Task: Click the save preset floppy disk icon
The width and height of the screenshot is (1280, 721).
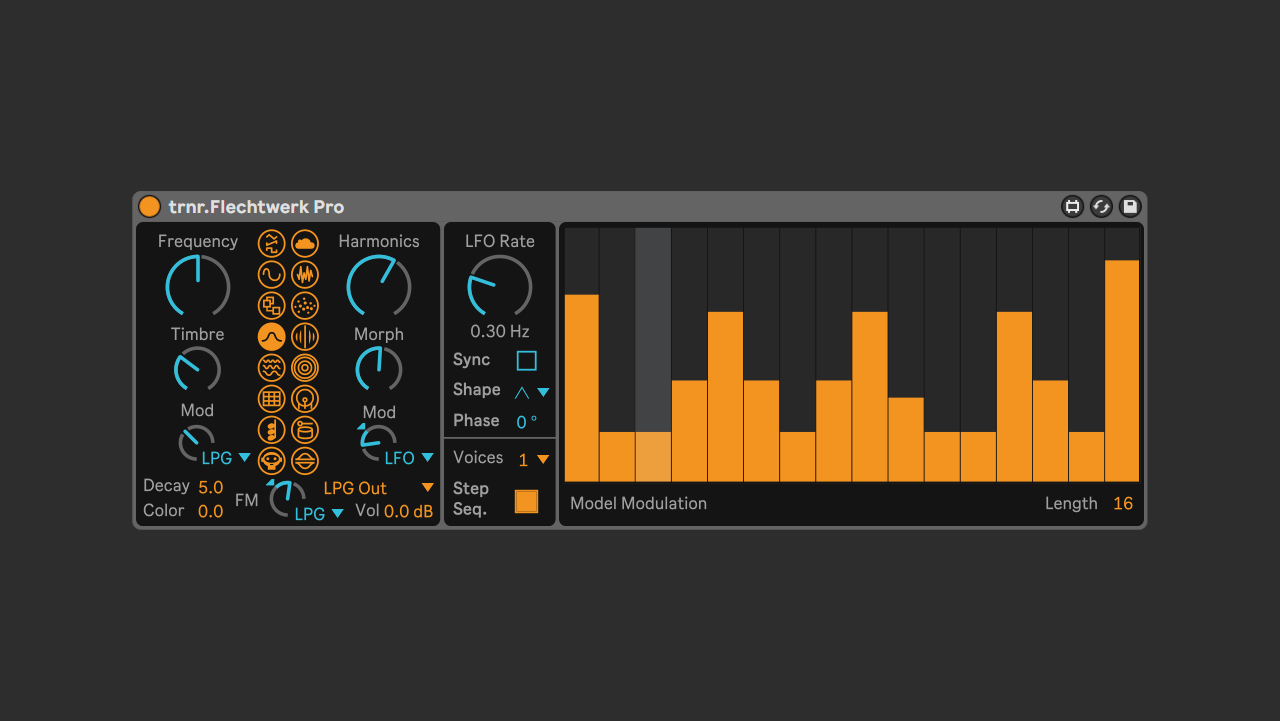Action: (1130, 207)
